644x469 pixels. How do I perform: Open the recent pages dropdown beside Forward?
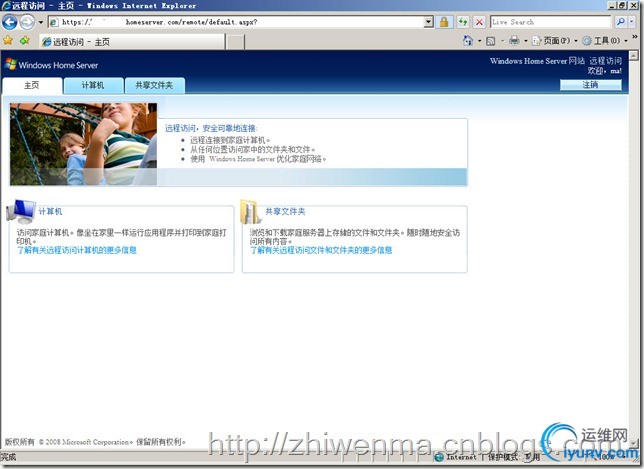(41, 22)
